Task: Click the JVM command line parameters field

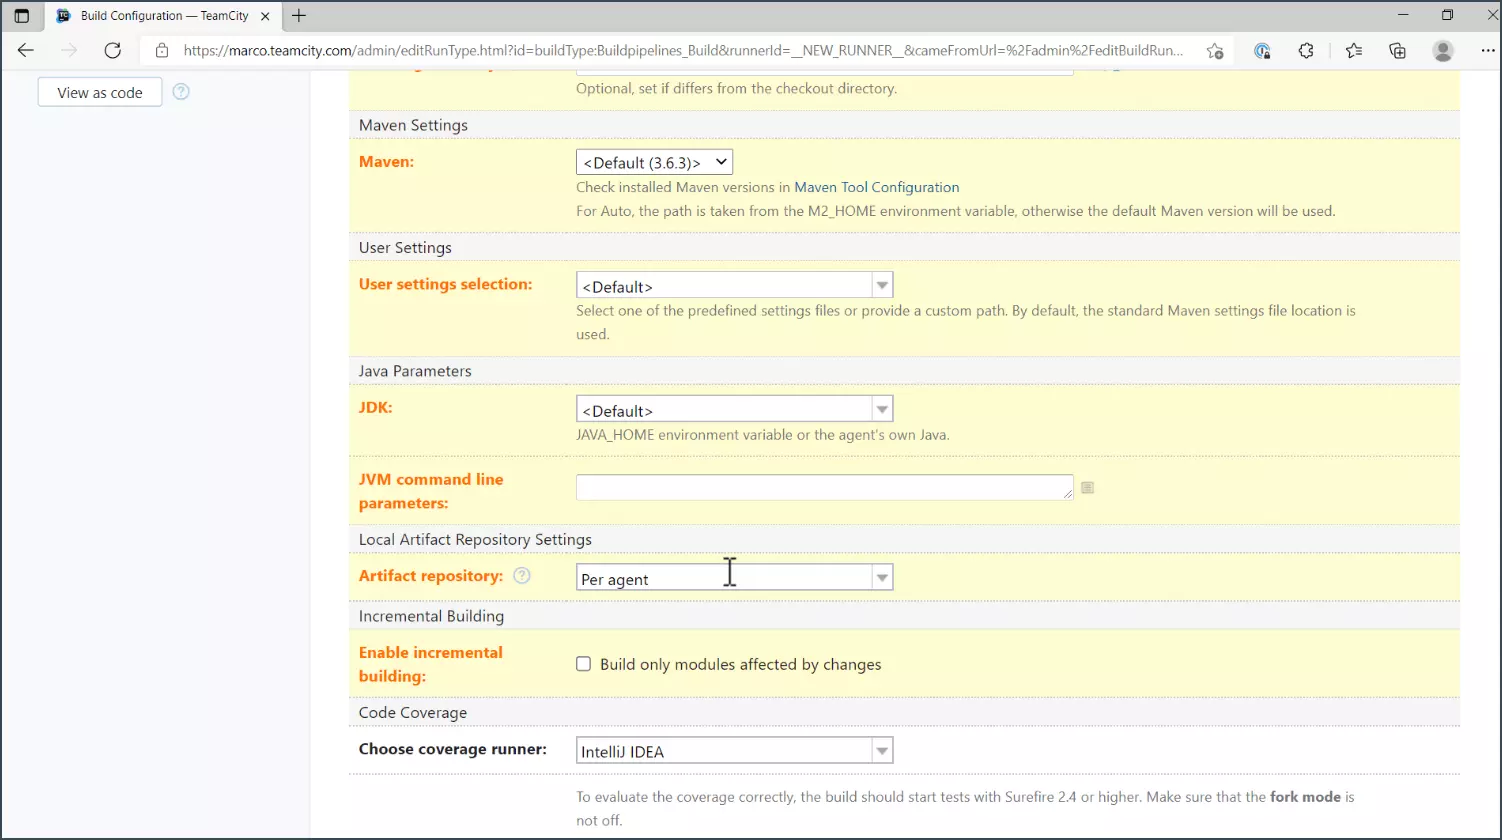Action: point(823,487)
